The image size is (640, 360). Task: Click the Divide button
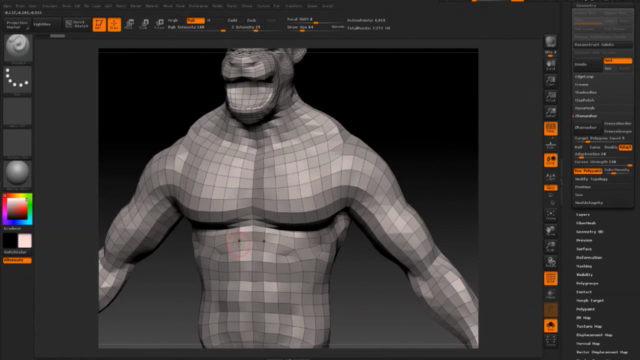pyautogui.click(x=588, y=64)
